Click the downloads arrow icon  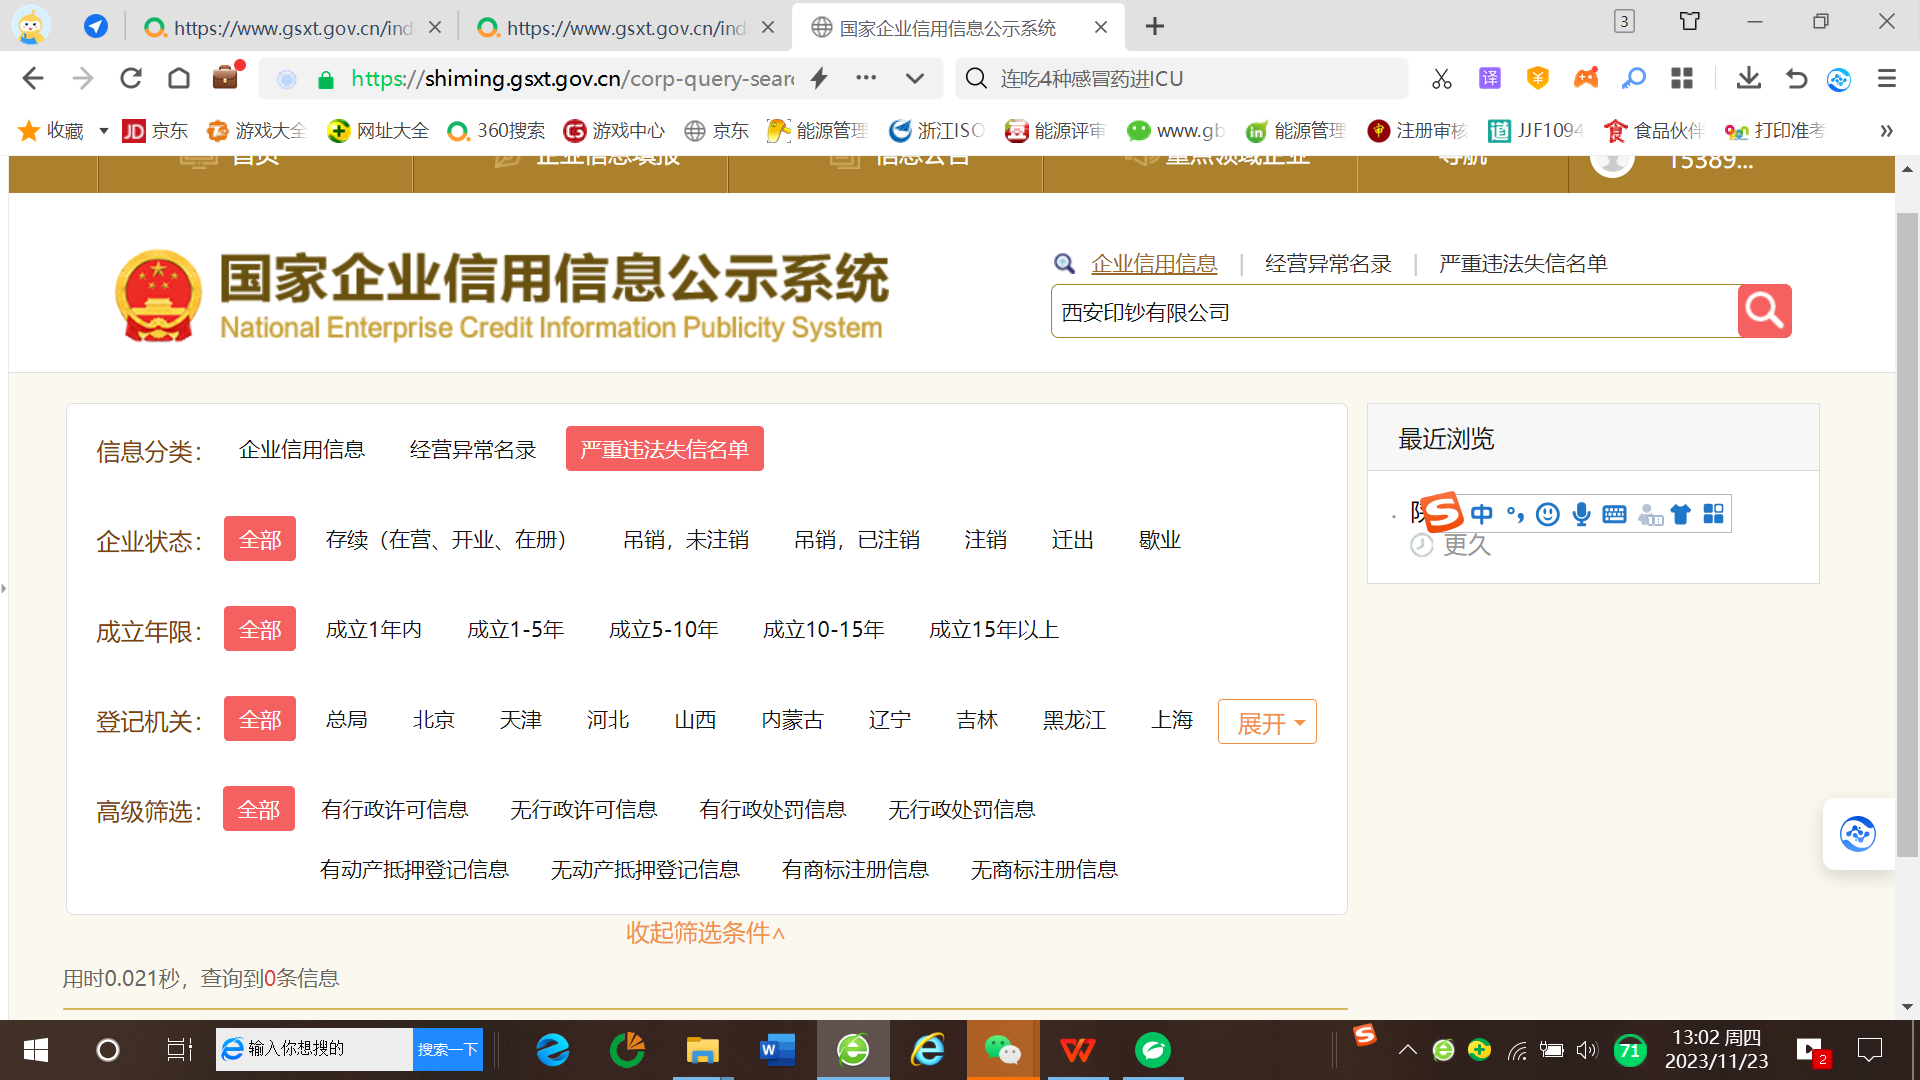pos(1748,79)
